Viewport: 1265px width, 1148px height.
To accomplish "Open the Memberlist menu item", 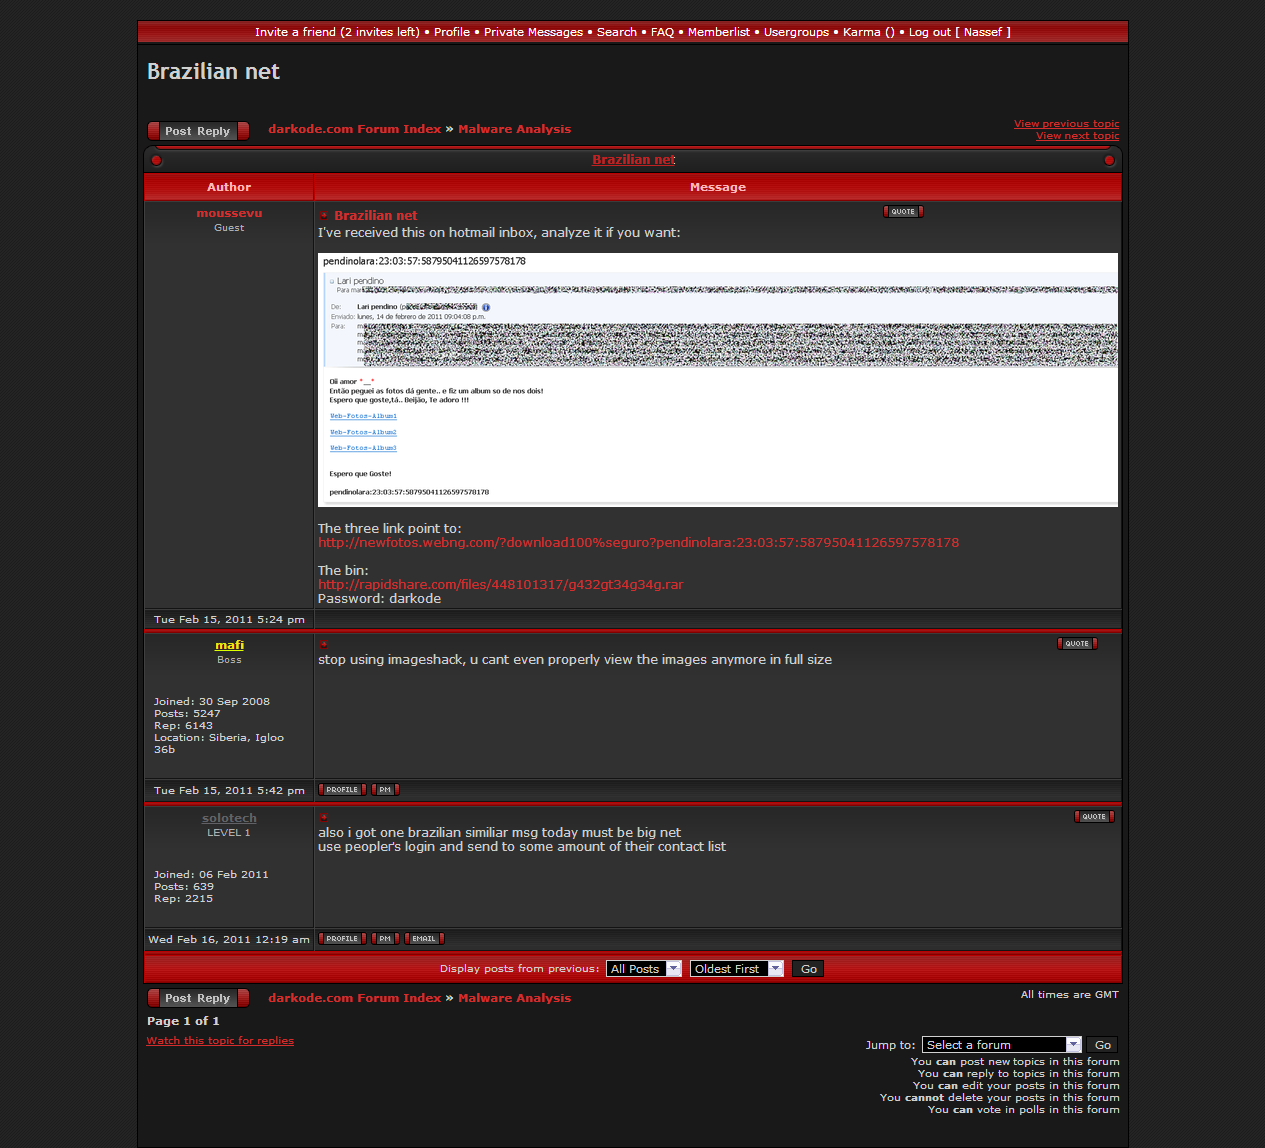I will (718, 32).
